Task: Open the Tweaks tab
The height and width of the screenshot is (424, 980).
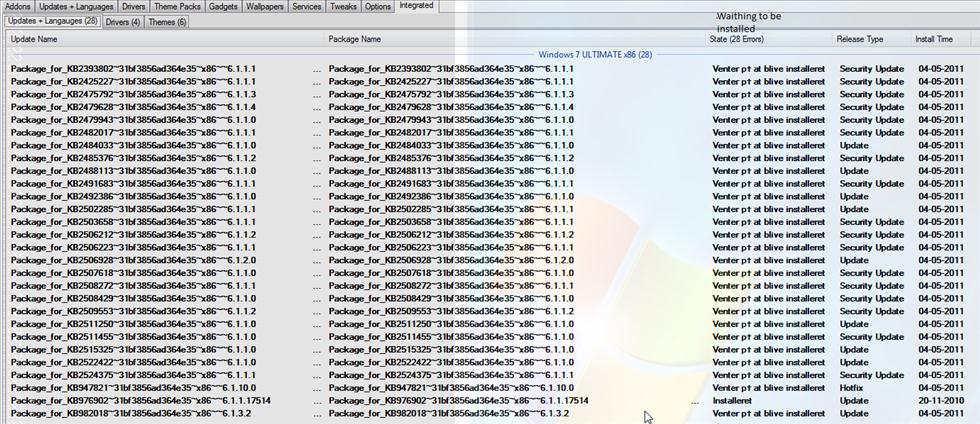Action: (343, 7)
